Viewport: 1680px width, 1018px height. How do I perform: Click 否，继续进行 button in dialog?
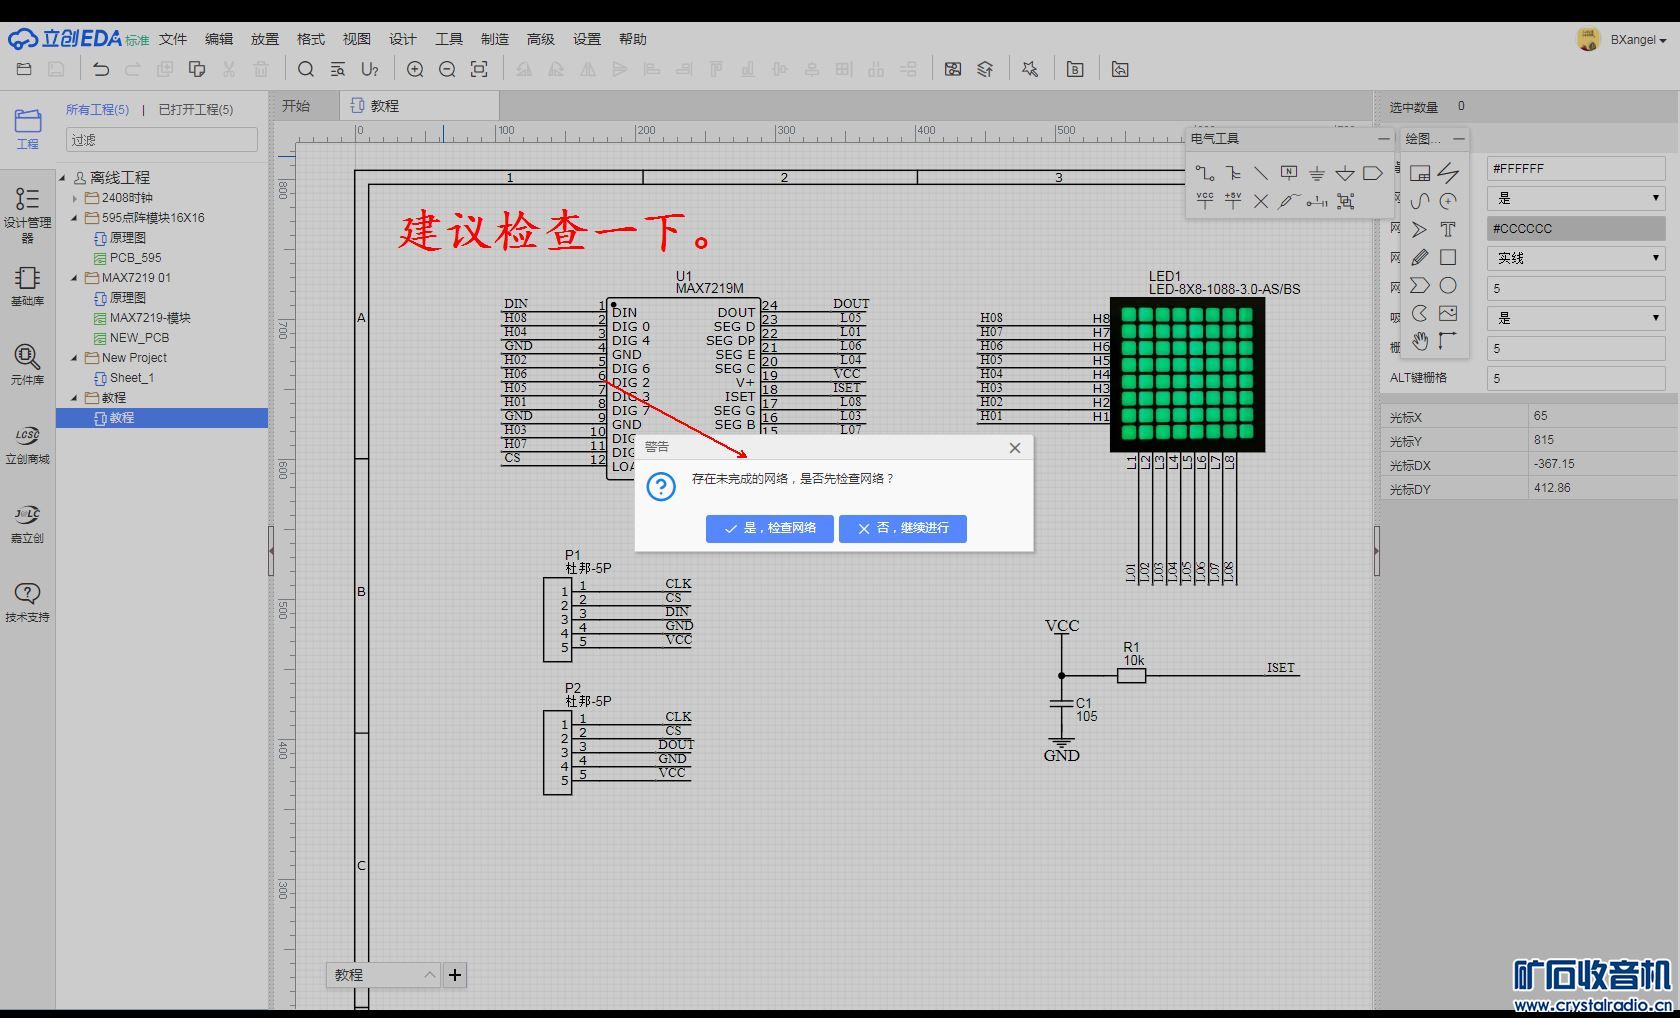[x=902, y=528]
